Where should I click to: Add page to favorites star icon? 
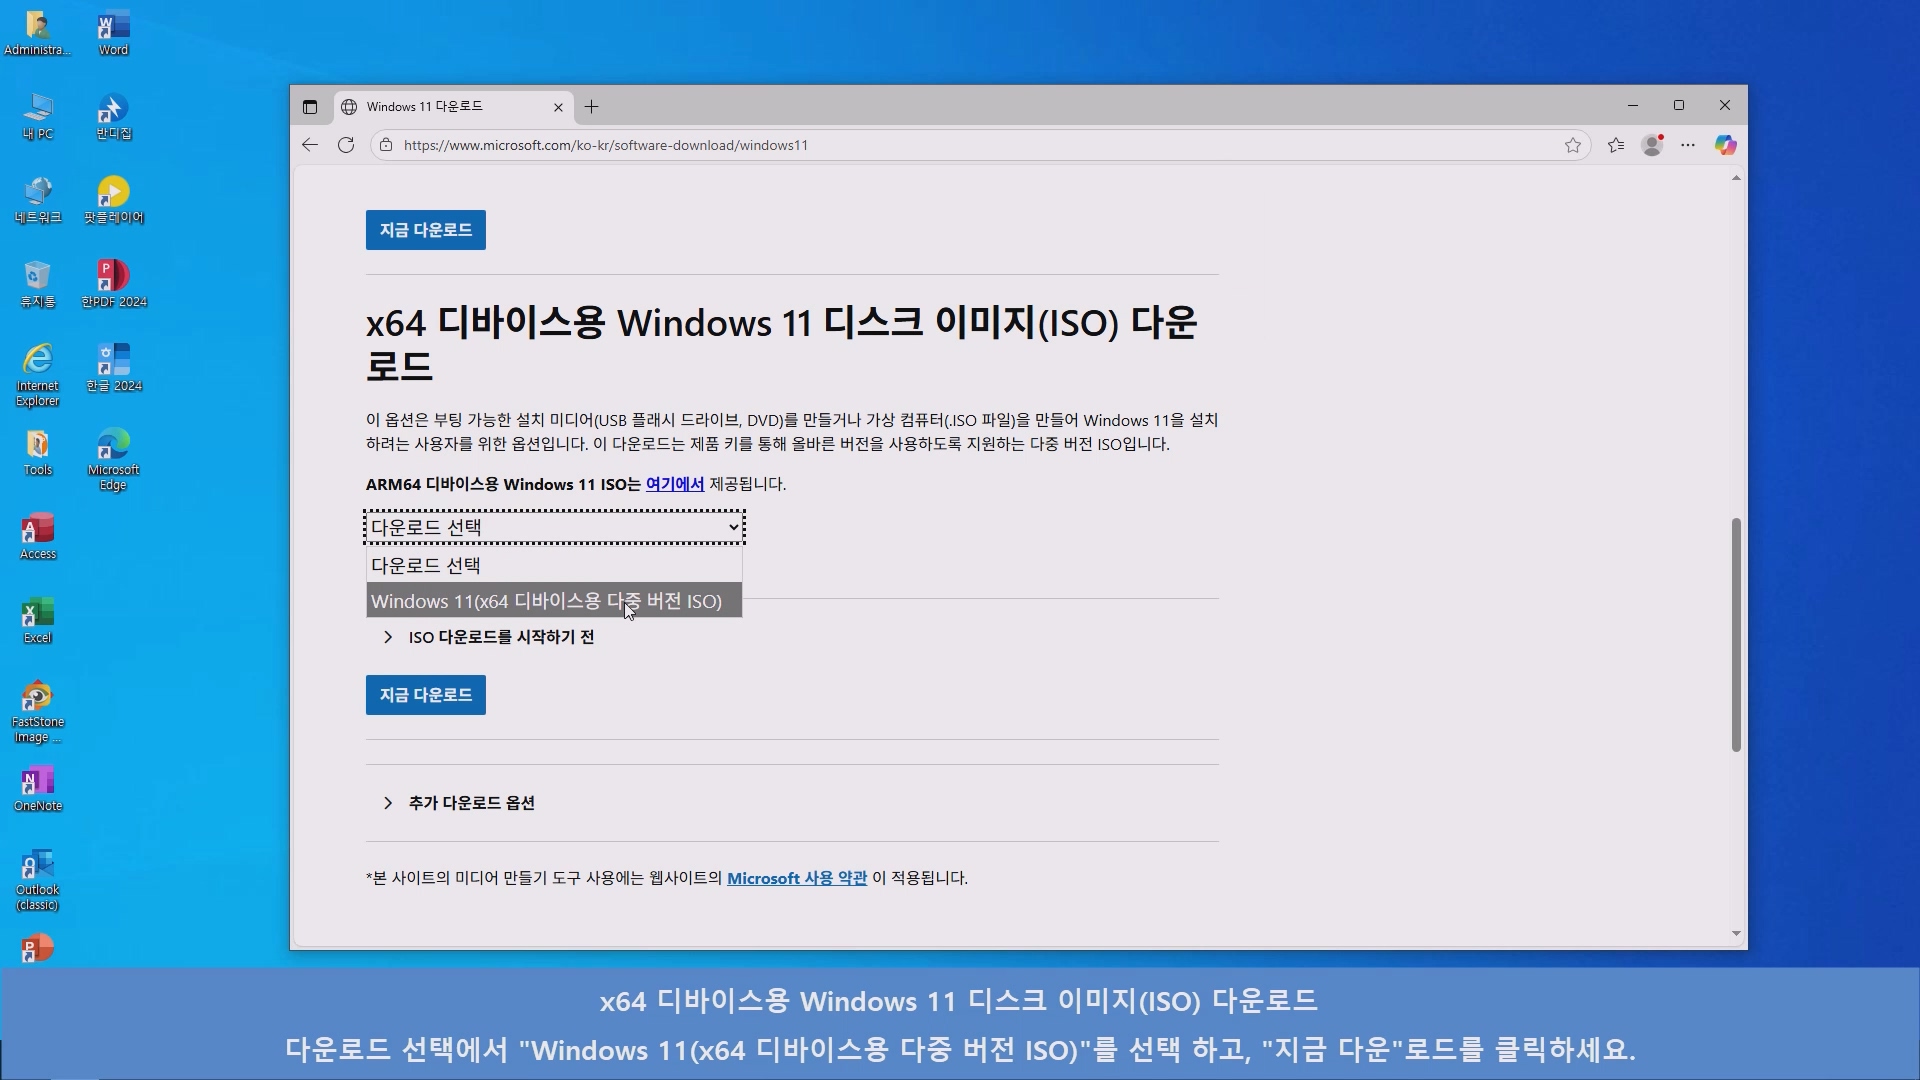[x=1573, y=145]
